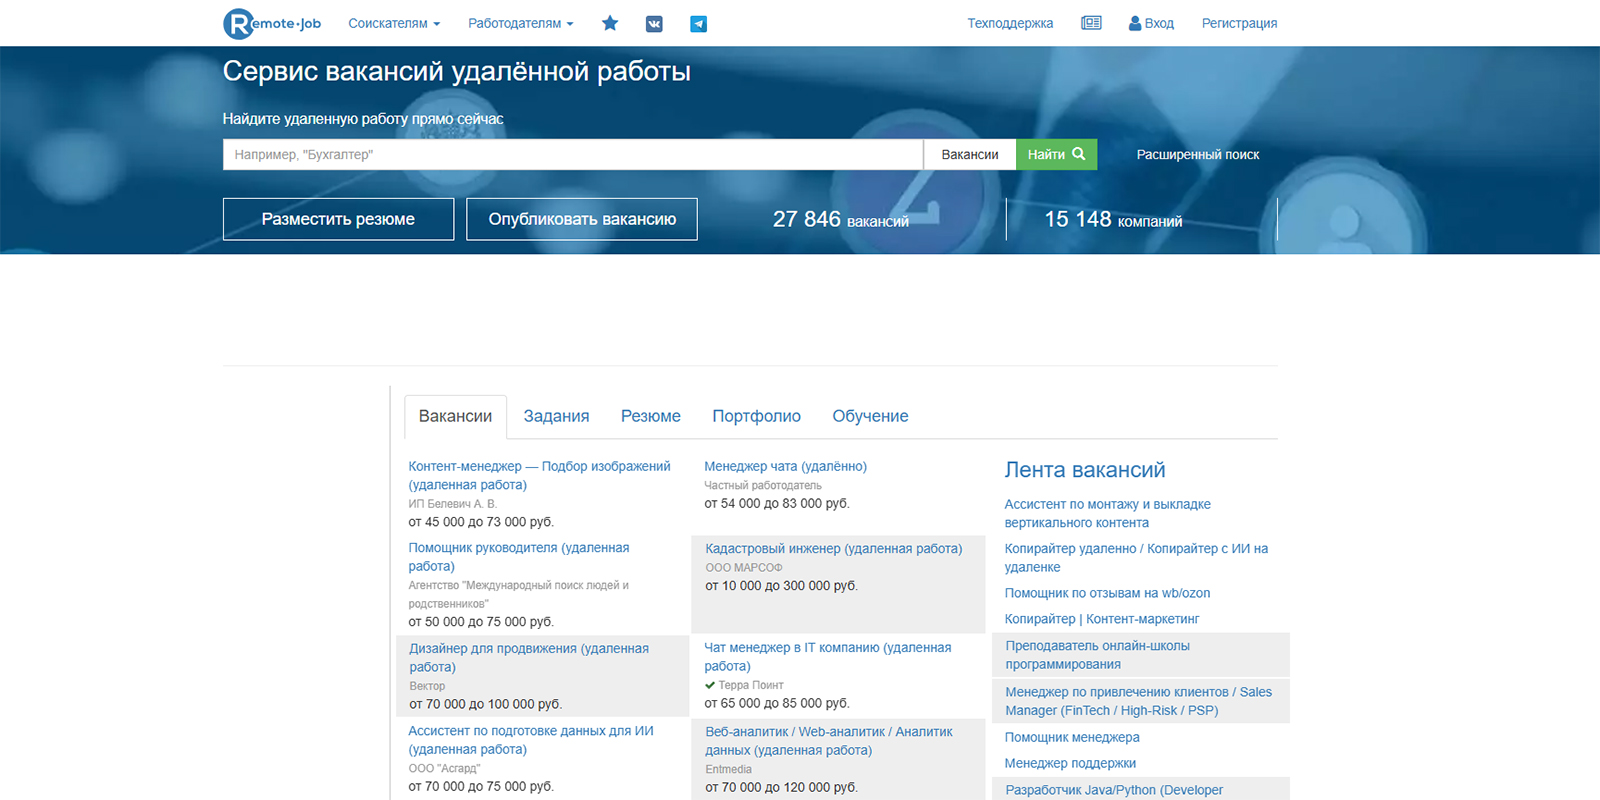Open the Telegram channel icon
Image resolution: width=1600 pixels, height=800 pixels.
[699, 24]
